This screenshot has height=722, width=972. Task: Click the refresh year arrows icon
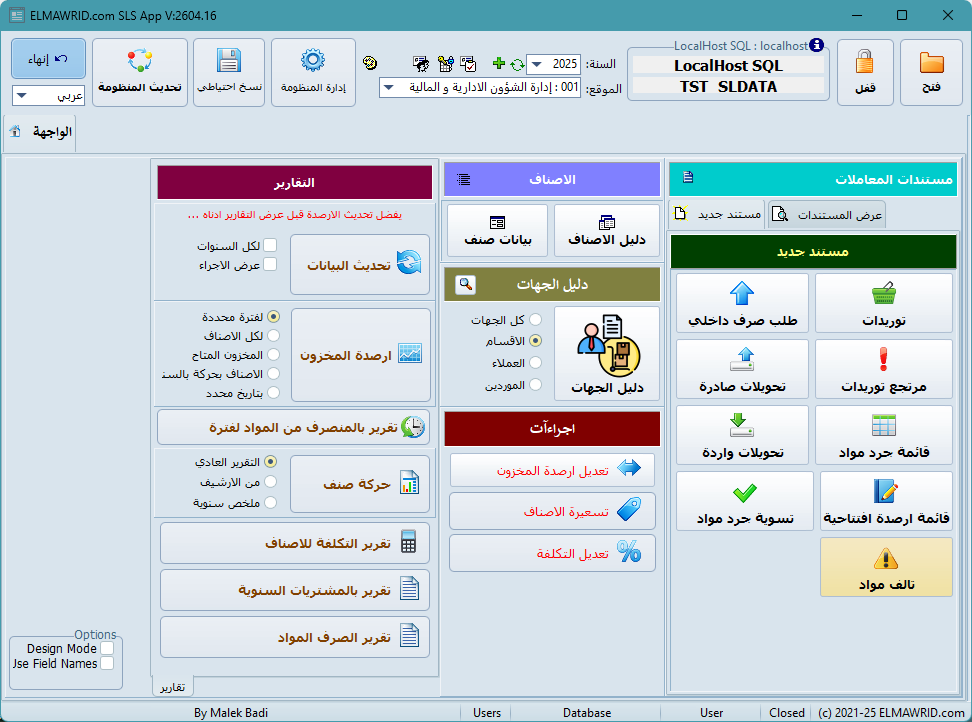519,63
